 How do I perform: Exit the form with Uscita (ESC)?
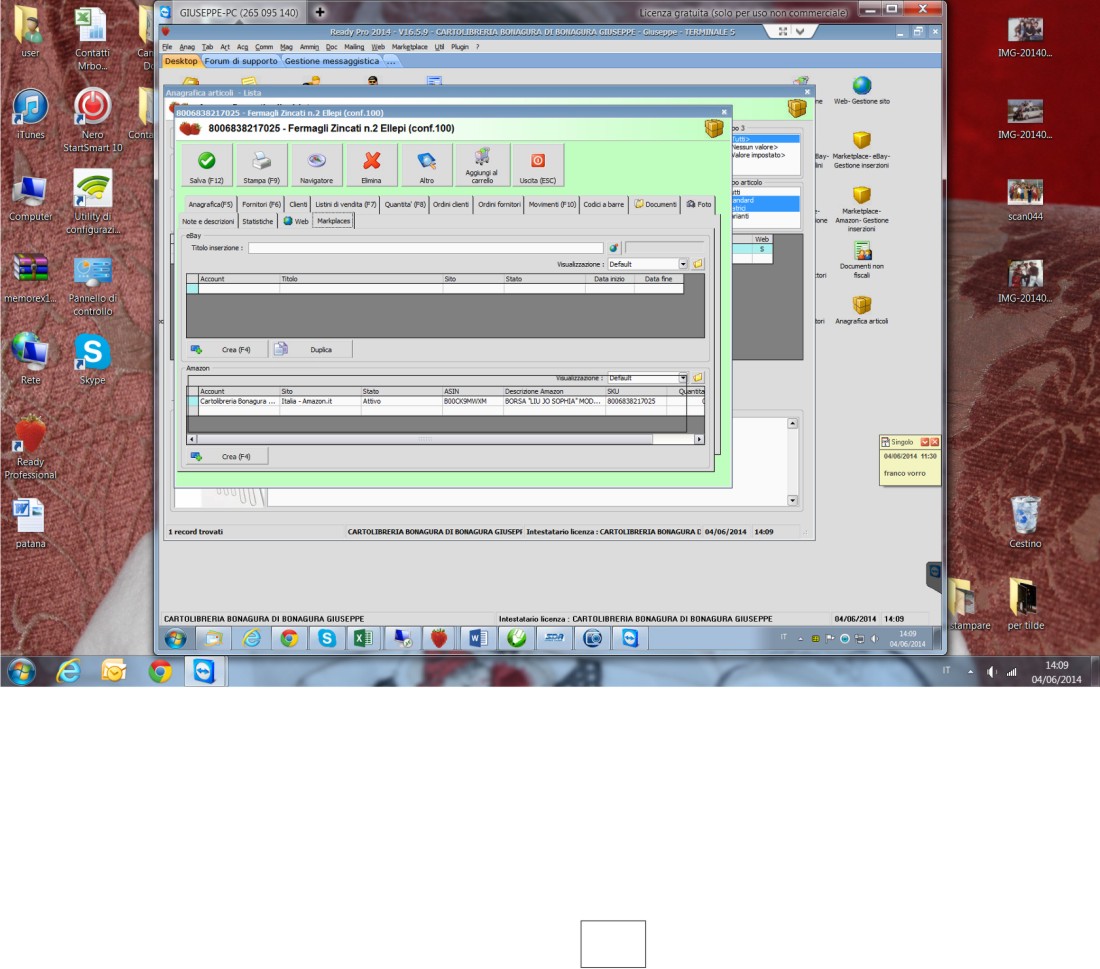point(537,166)
